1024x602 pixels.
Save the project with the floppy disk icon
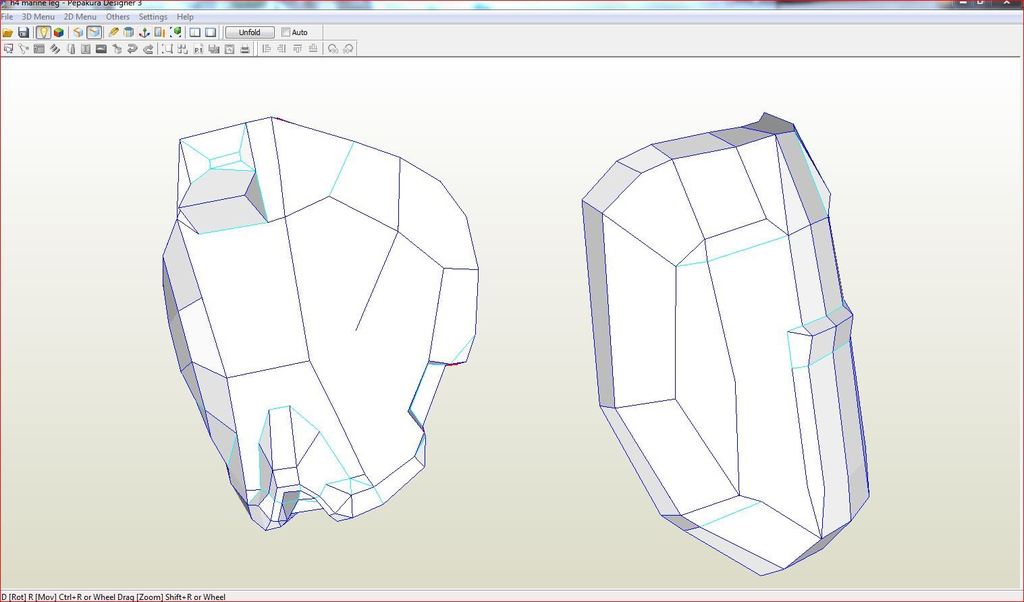23,32
